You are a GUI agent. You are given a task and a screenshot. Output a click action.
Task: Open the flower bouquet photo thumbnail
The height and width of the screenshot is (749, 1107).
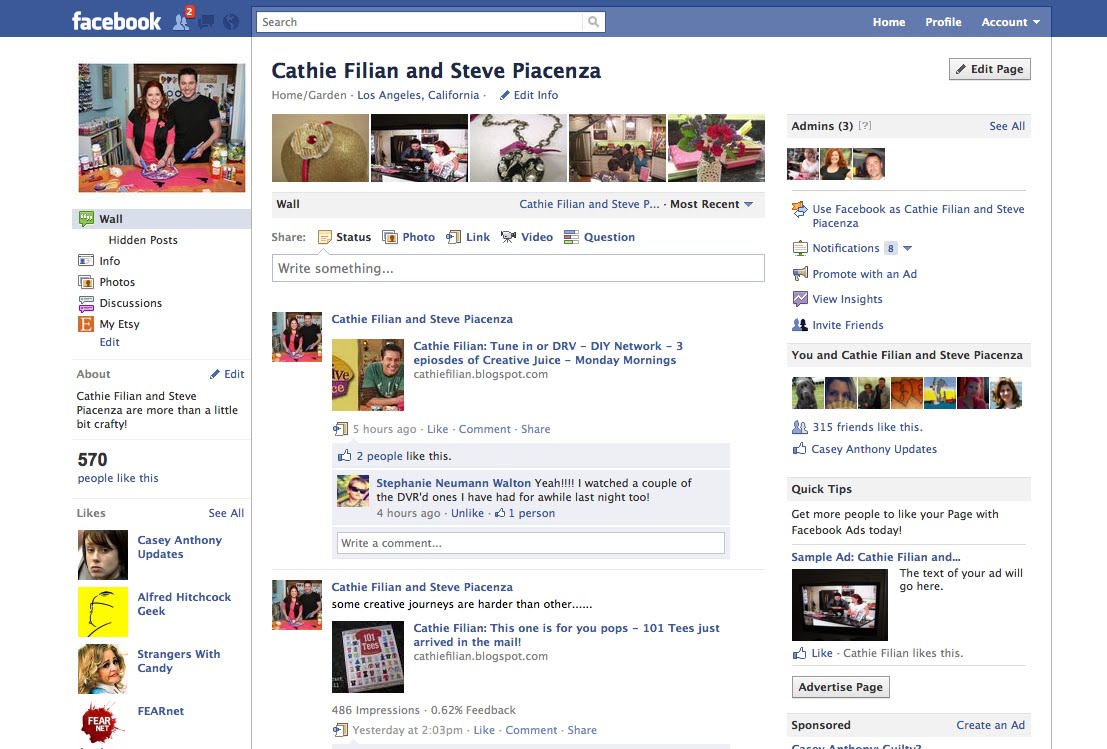[x=716, y=148]
